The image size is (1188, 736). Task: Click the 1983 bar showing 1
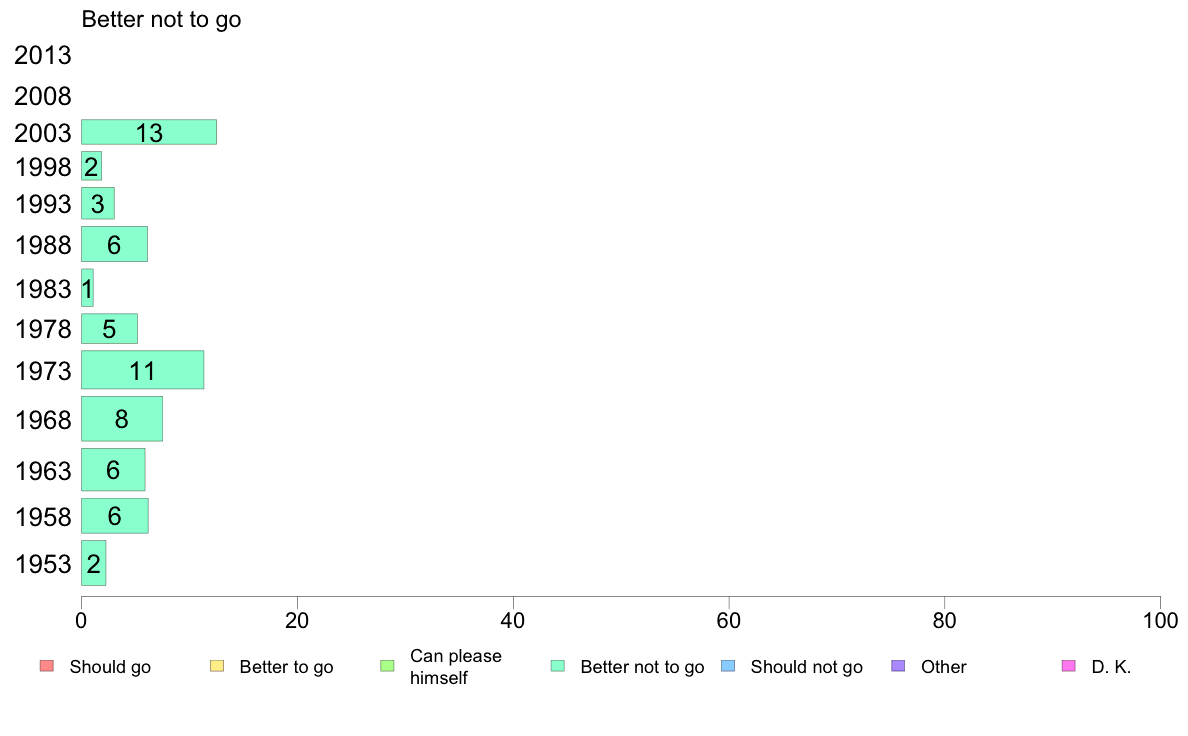[87, 288]
